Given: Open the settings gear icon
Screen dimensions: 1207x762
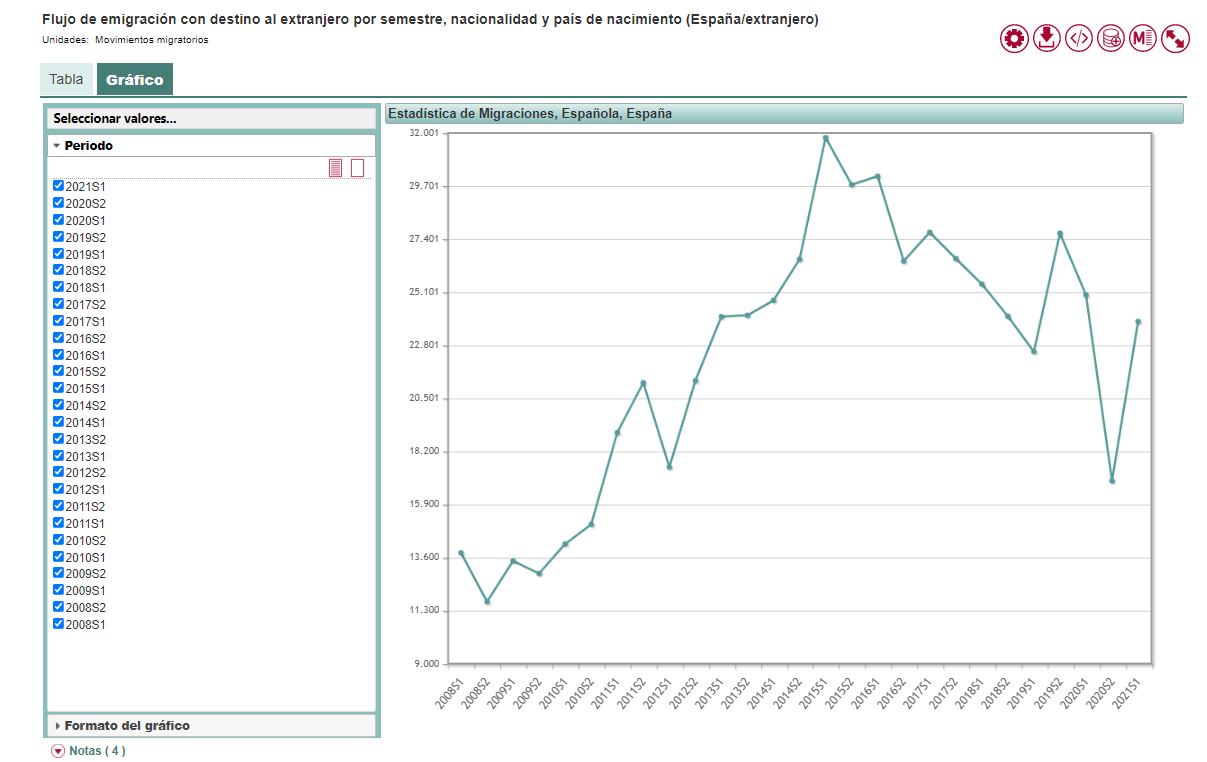Looking at the screenshot, I should click(1014, 39).
